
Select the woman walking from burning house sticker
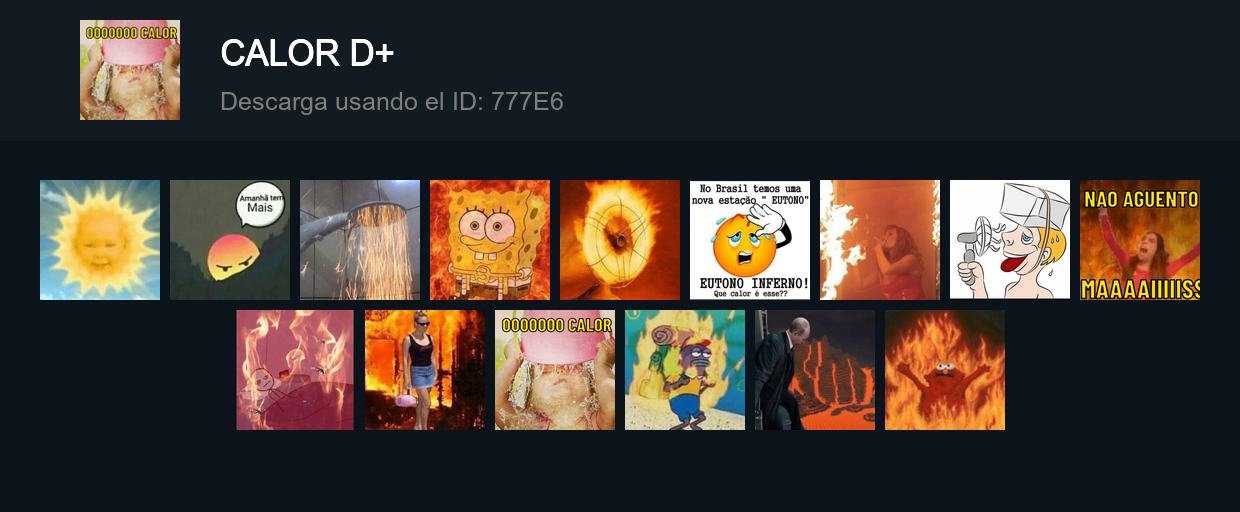[x=425, y=370]
